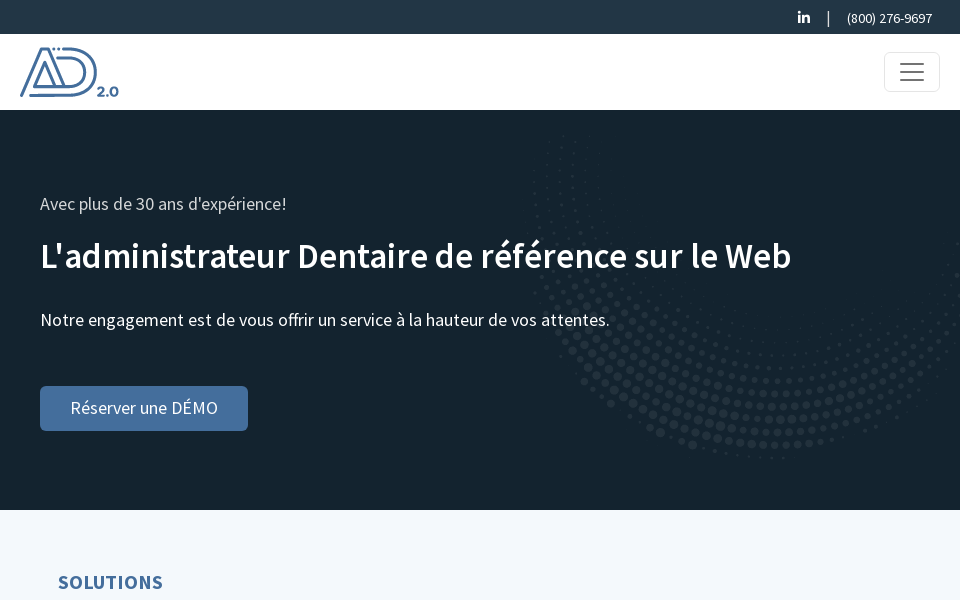Select the SOLUTIONS section heading
Viewport: 960px width, 600px height.
tap(110, 582)
